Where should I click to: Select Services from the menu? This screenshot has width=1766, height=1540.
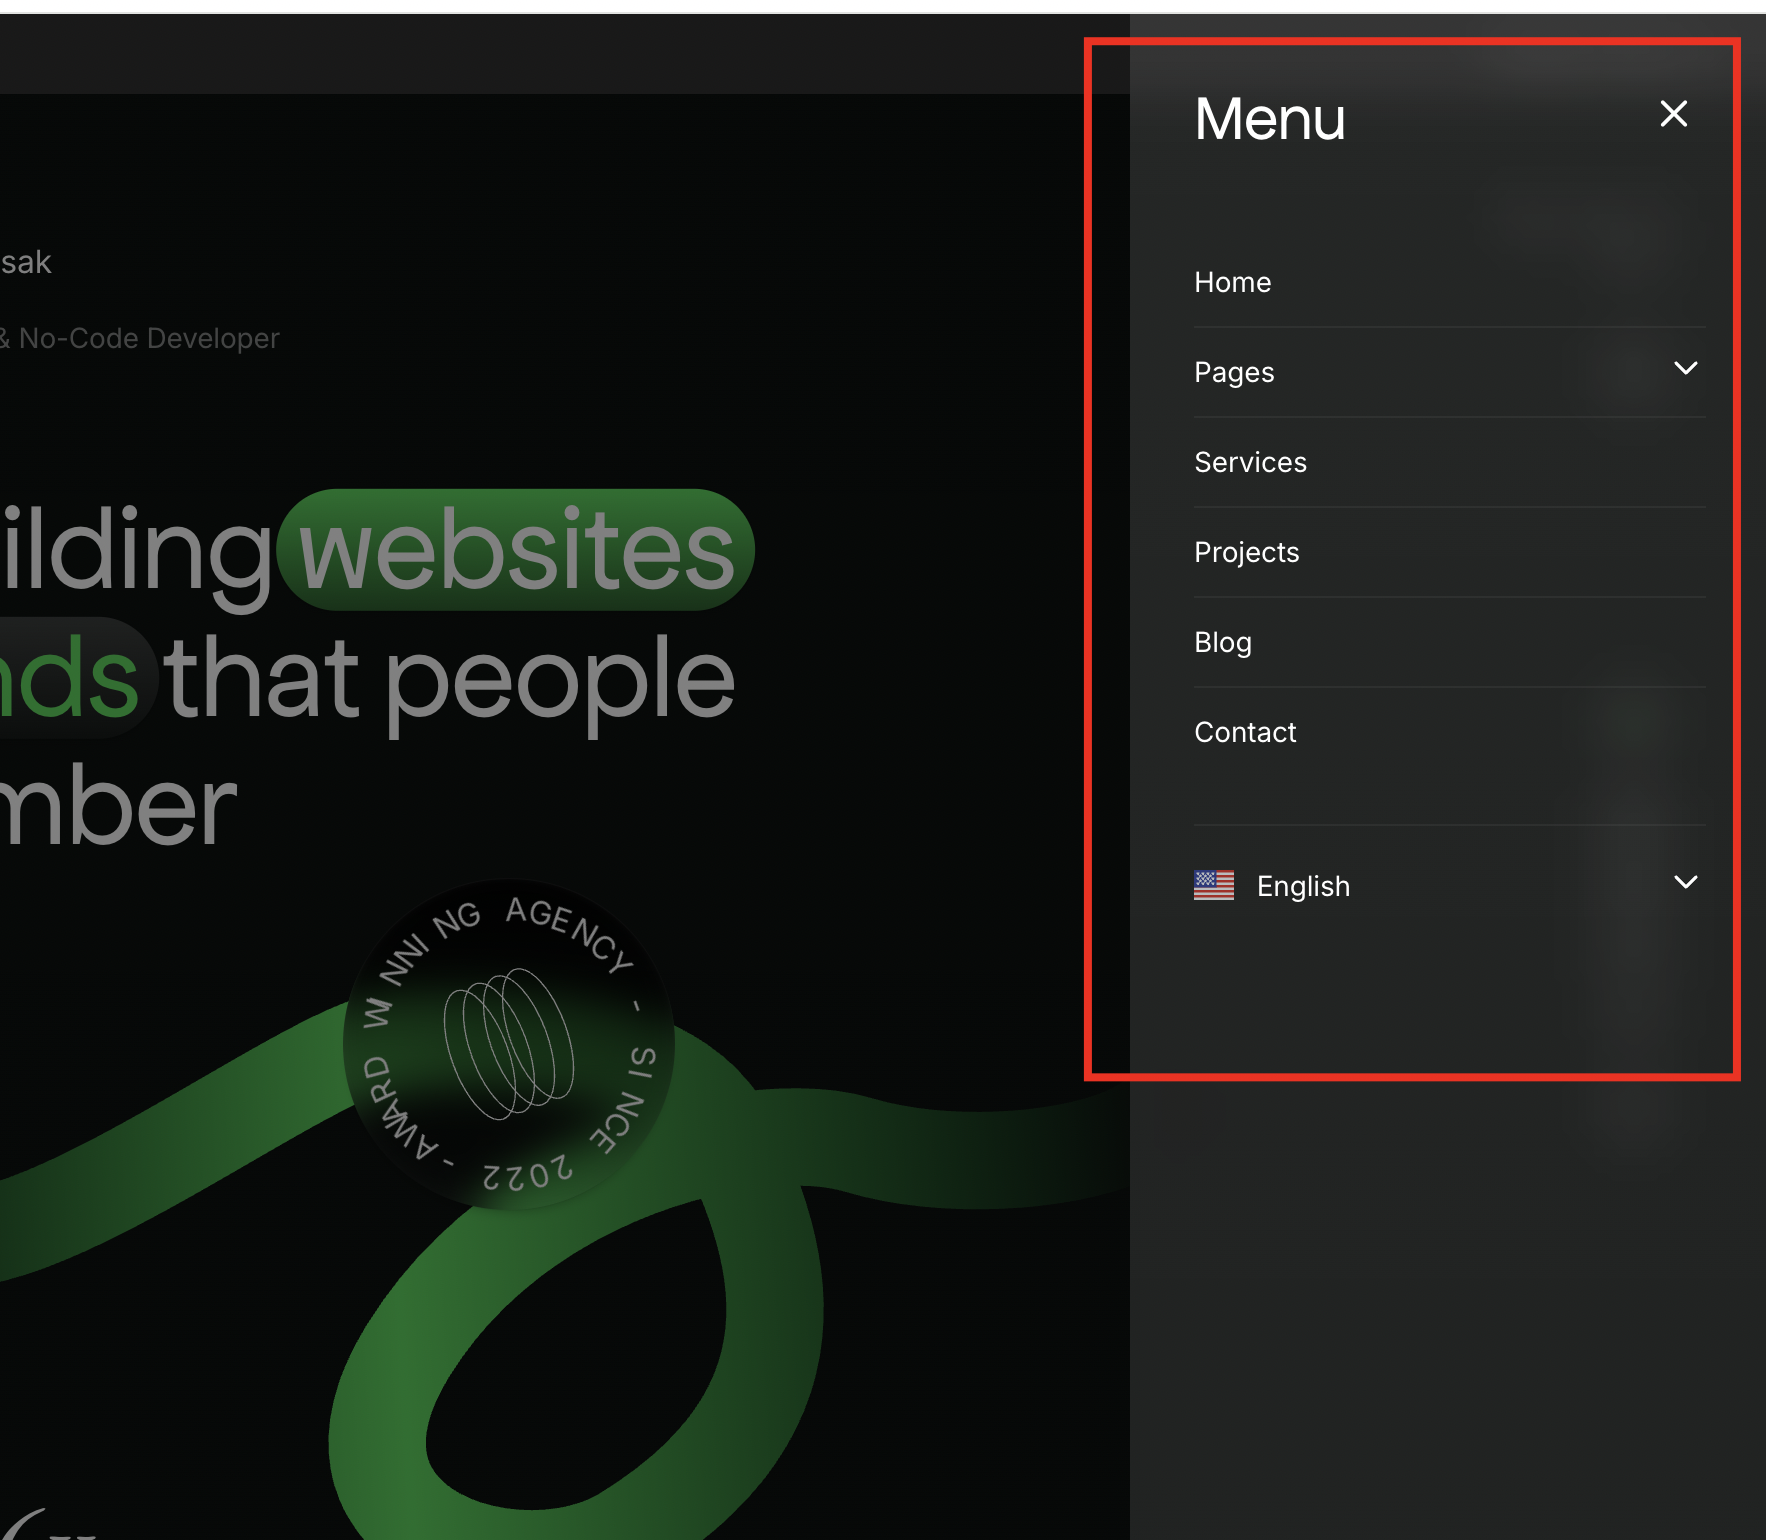pos(1250,462)
